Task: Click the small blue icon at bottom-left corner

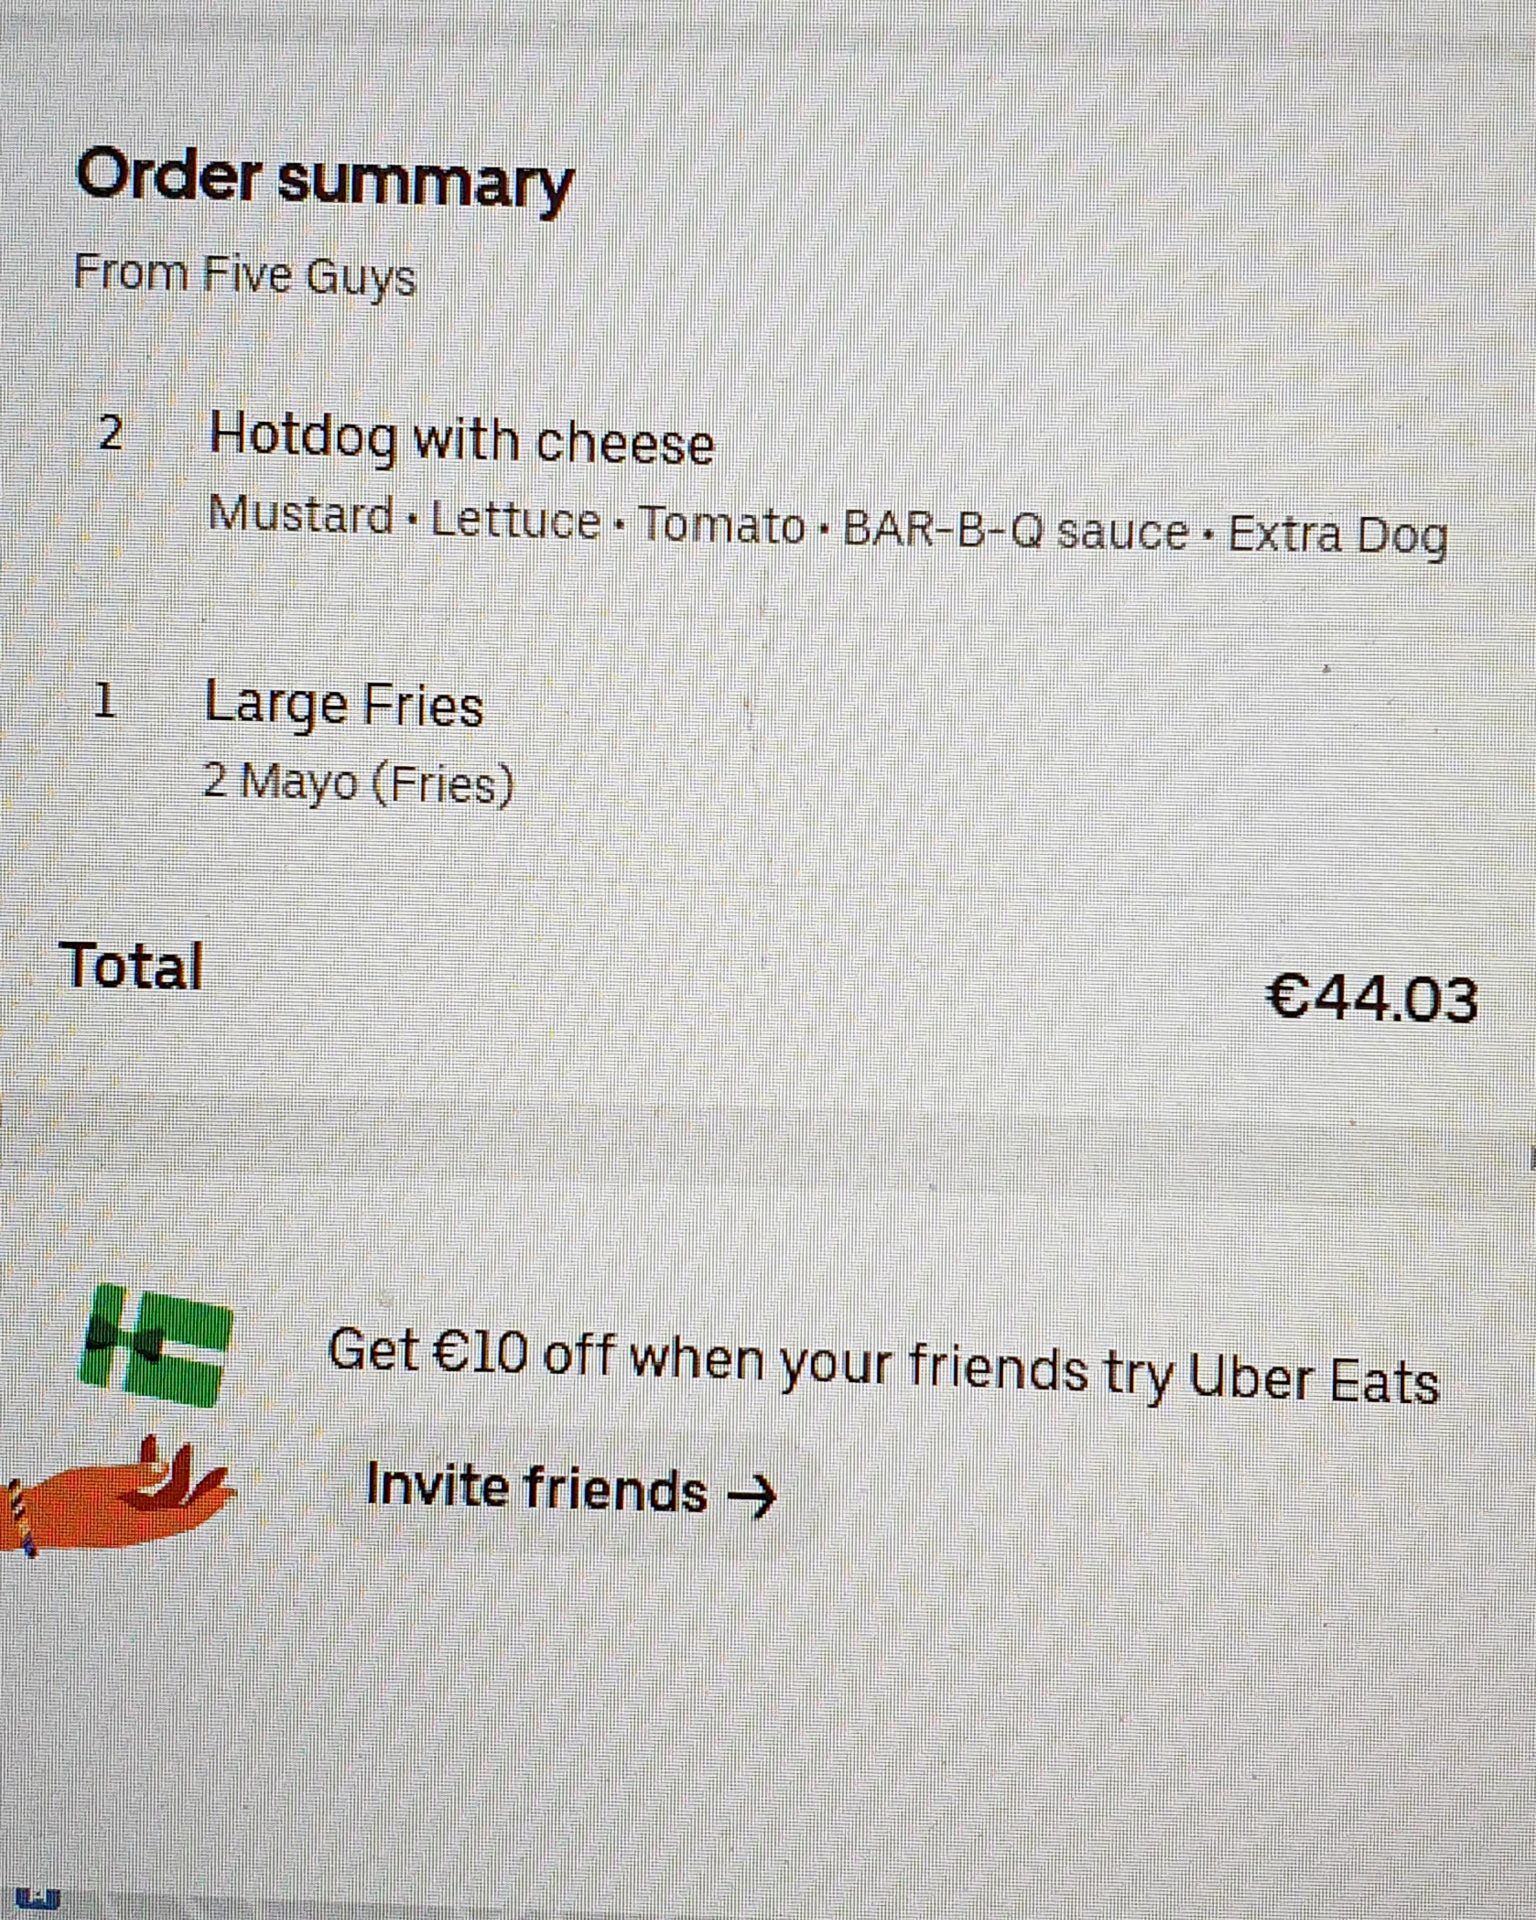Action: [x=38, y=1896]
